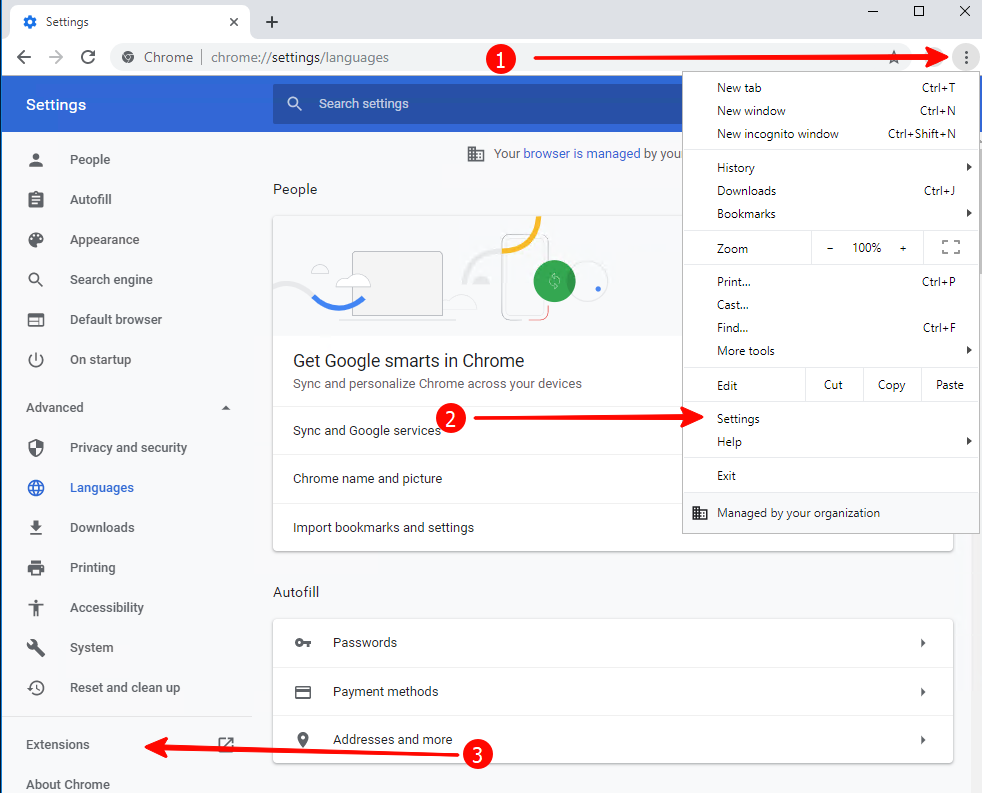
Task: Close the Settings tab
Action: click(234, 22)
